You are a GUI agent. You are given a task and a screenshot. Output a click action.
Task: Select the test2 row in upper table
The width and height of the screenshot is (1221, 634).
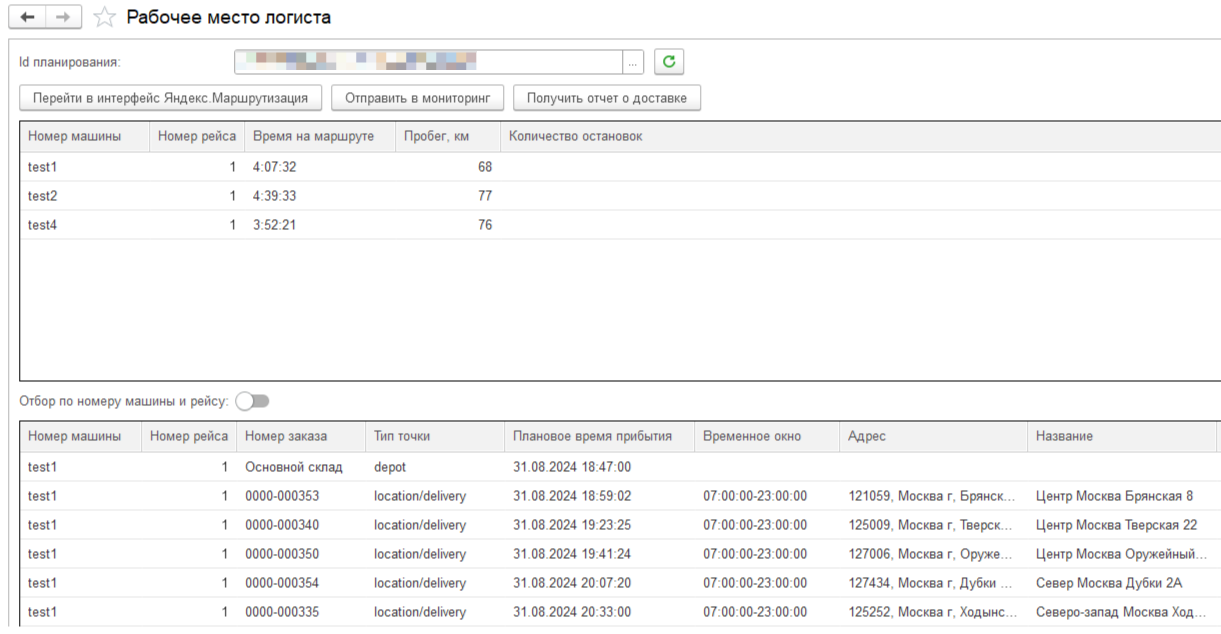(43, 196)
